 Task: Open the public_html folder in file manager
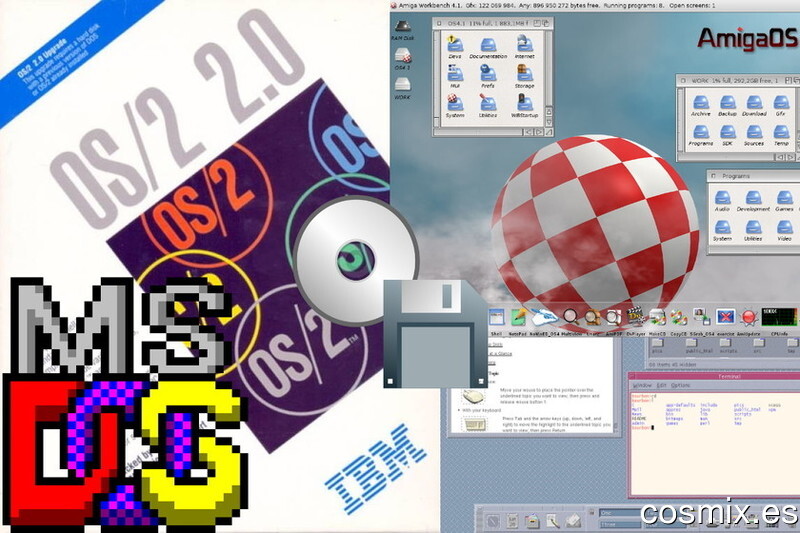pos(699,346)
